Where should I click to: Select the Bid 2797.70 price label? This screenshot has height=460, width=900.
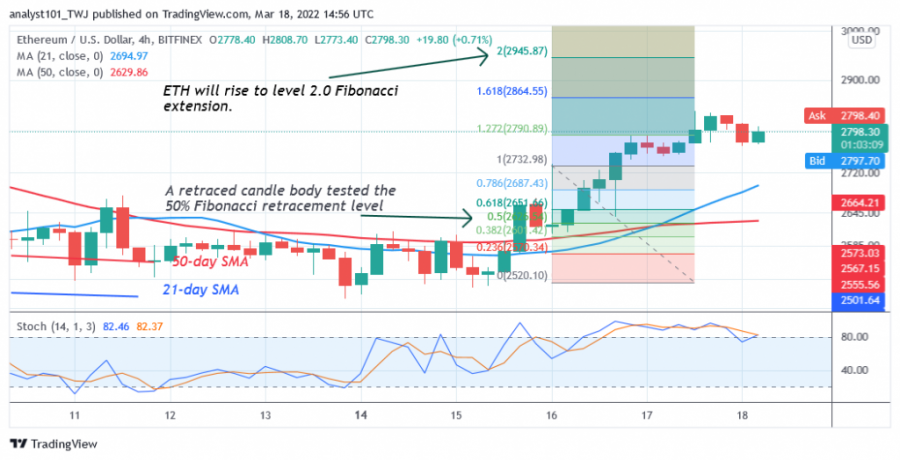(844, 161)
